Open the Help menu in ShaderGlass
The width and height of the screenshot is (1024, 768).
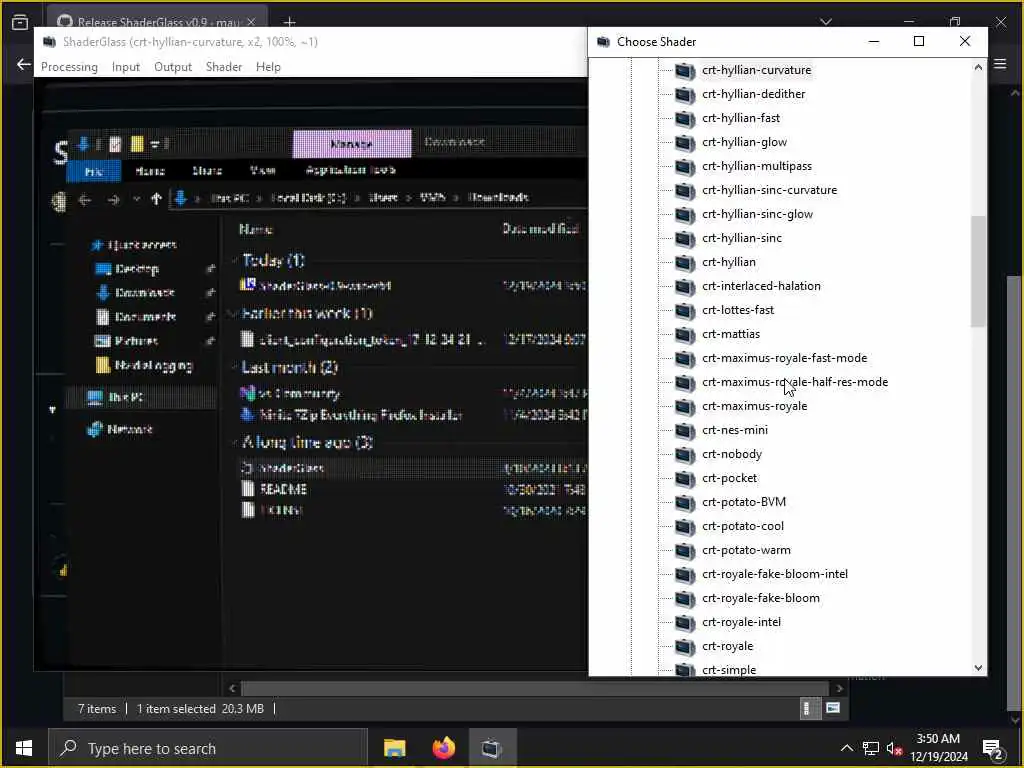point(268,67)
